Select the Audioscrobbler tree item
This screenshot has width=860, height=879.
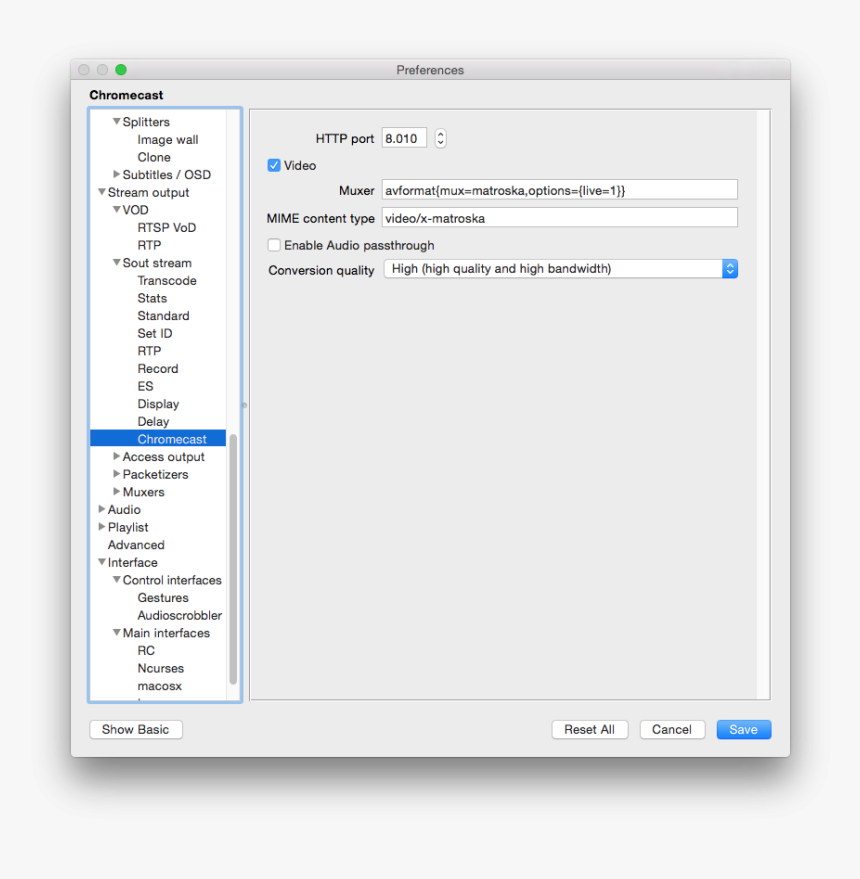(180, 616)
